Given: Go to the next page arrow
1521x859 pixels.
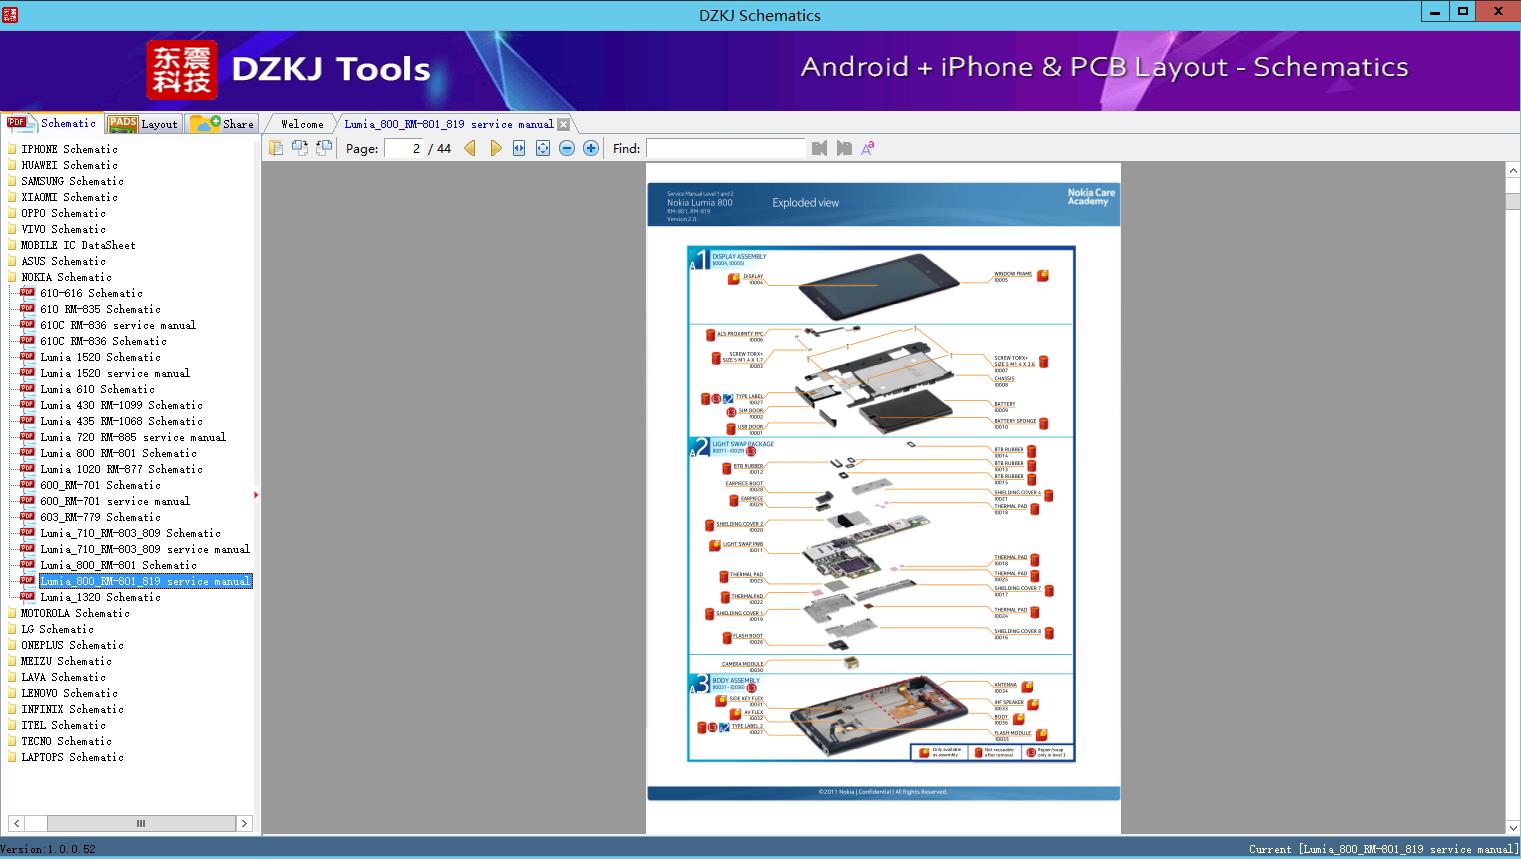Looking at the screenshot, I should tap(495, 148).
